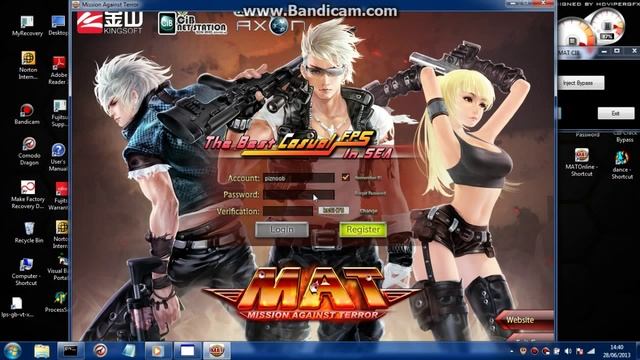Viewport: 640px width, 360px height.
Task: Open Adobe Reader desktop icon
Action: pyautogui.click(x=59, y=70)
